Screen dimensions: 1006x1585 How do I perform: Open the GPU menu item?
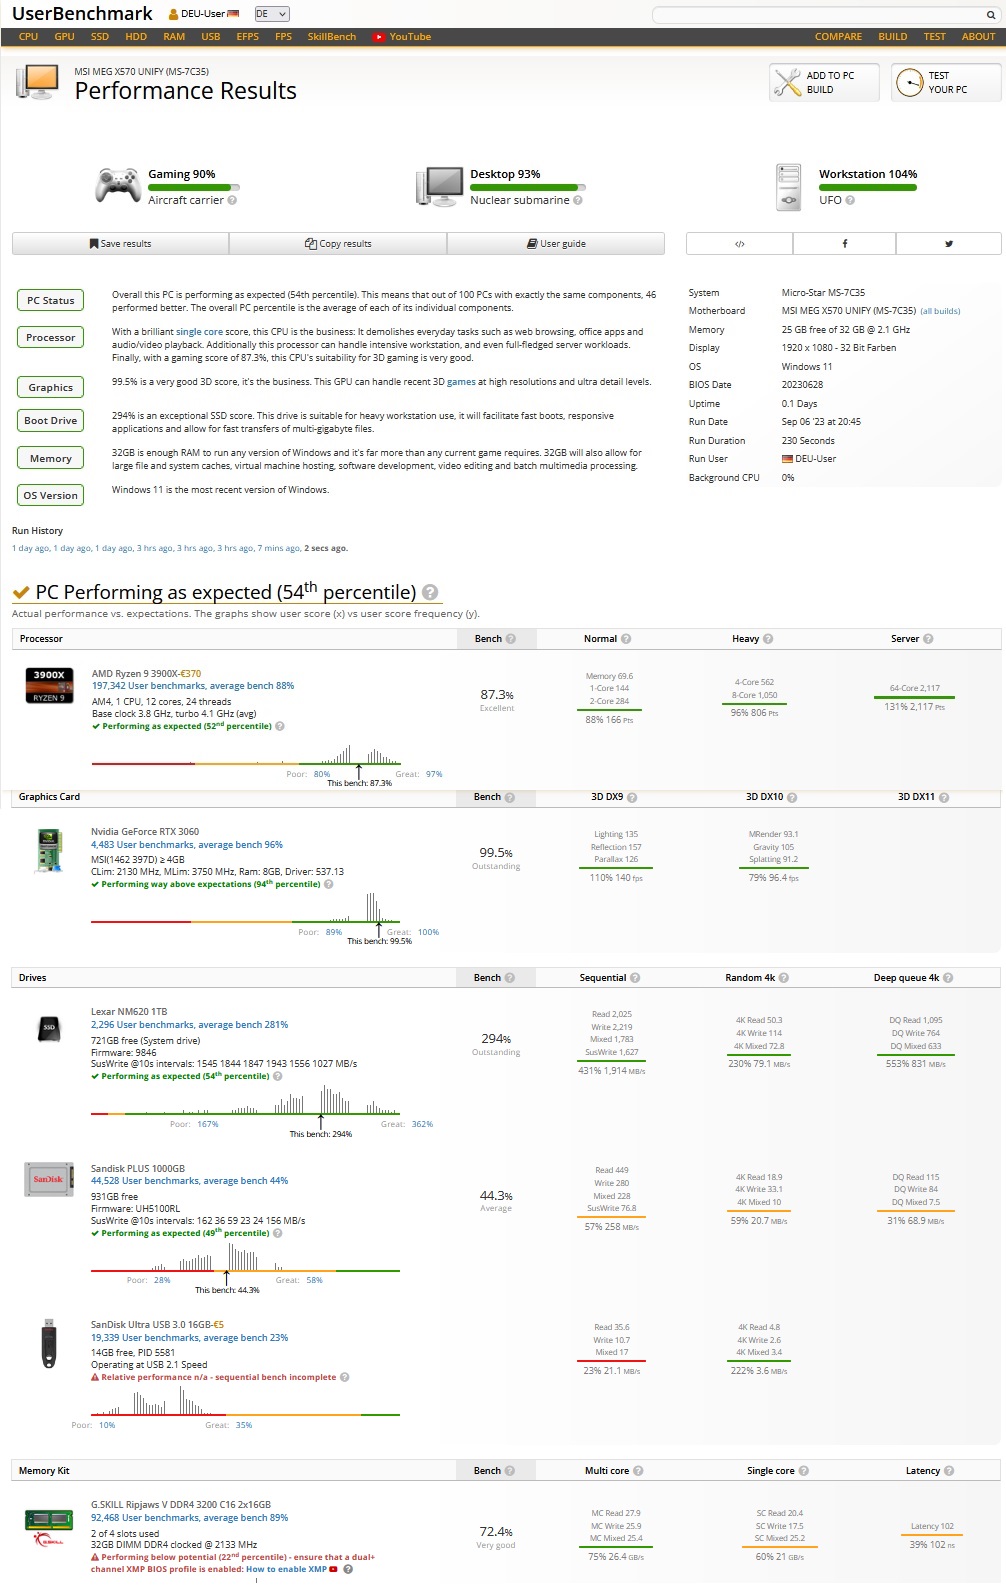[64, 37]
